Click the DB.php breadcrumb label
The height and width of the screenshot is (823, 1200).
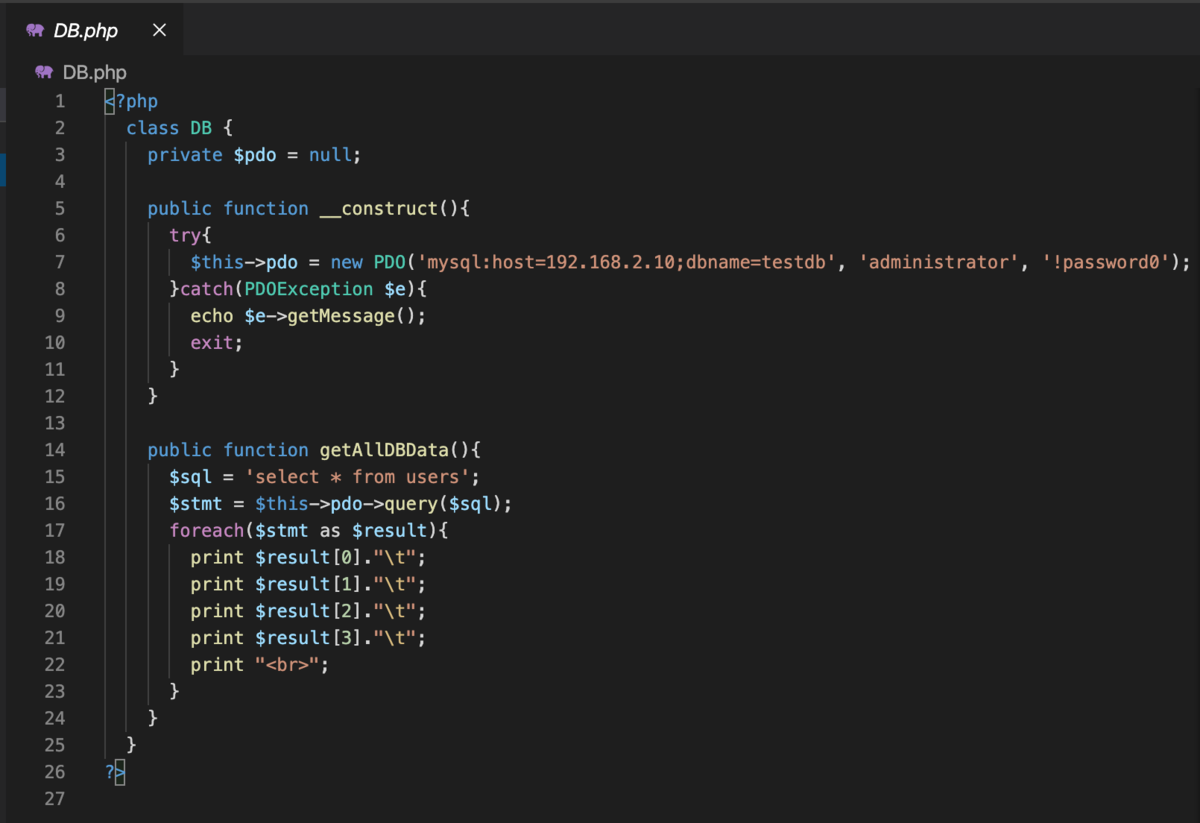[95, 72]
